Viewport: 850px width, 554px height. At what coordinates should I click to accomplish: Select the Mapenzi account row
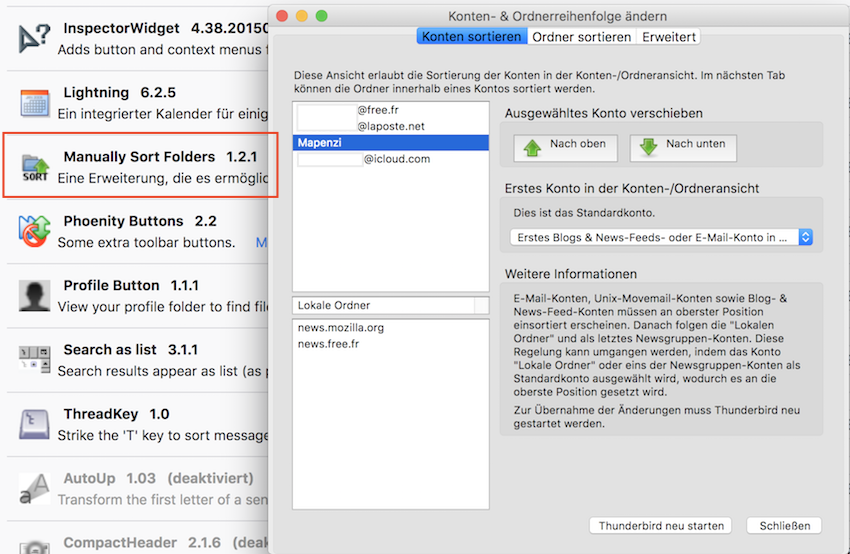pyautogui.click(x=390, y=143)
